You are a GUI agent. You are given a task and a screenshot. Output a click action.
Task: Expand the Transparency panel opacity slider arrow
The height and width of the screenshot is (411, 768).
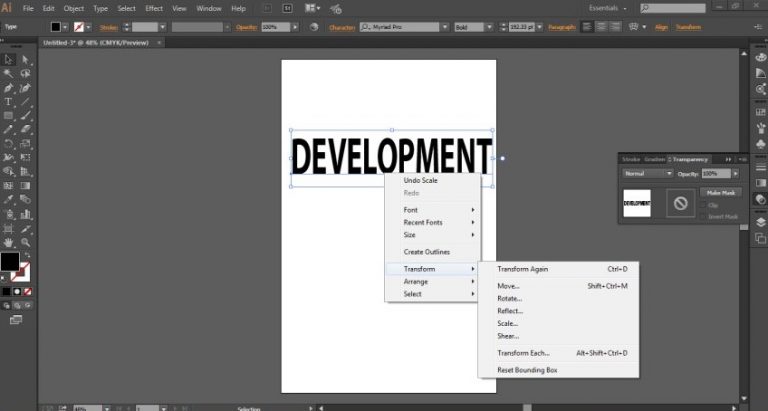pyautogui.click(x=736, y=174)
